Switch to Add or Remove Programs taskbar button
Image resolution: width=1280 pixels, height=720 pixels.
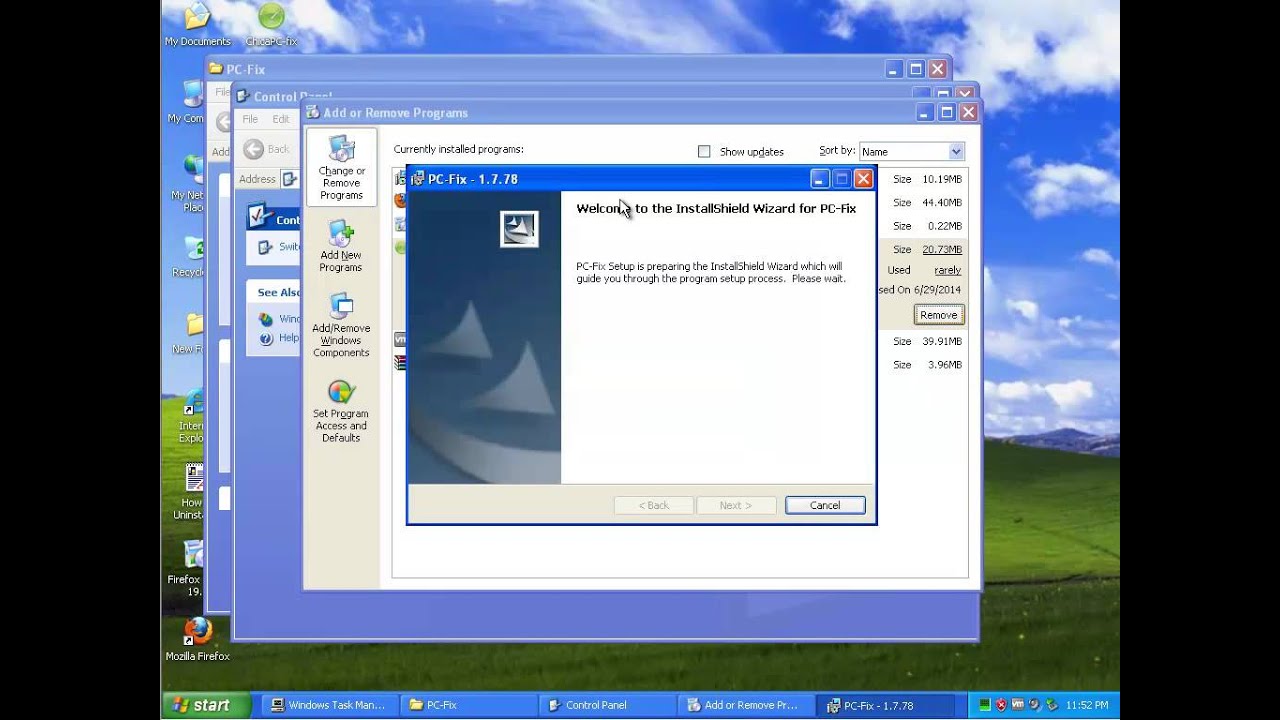747,705
